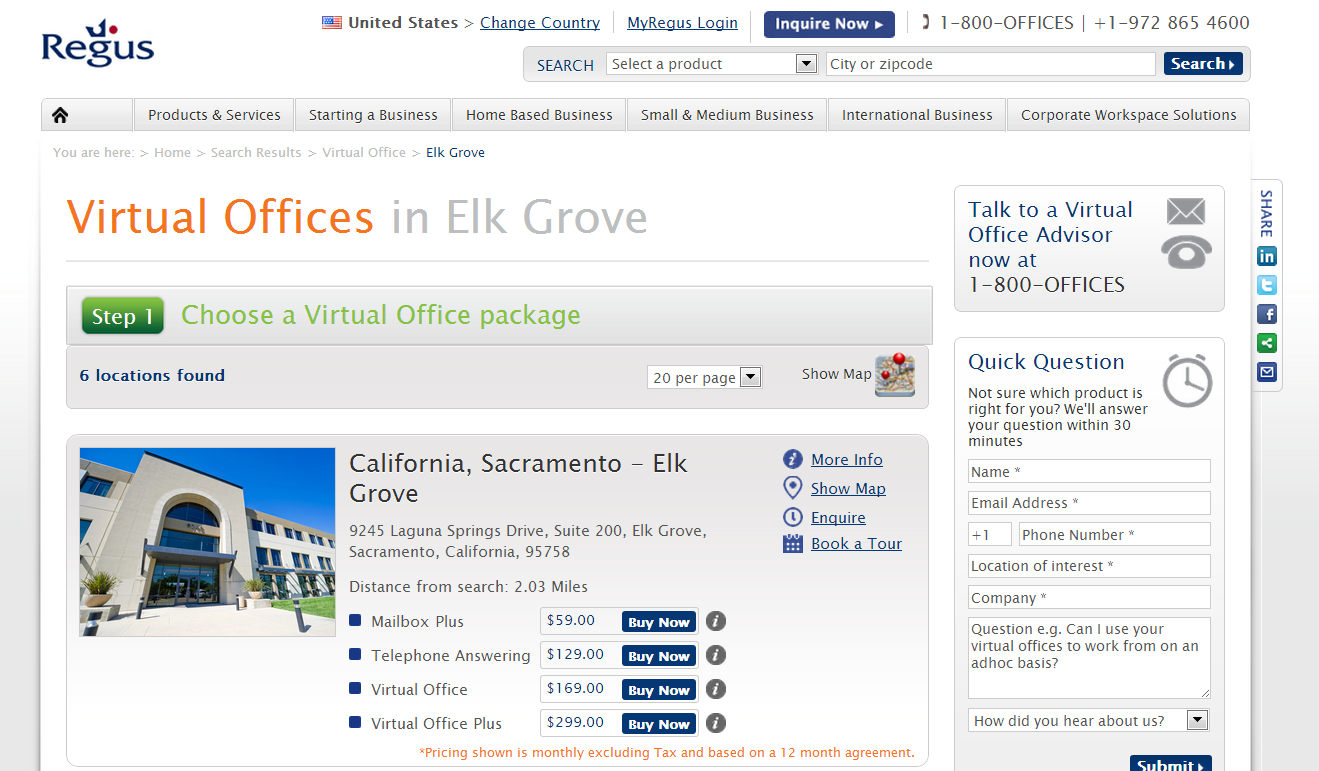Click the +1 country code field
1319x771 pixels.
tap(990, 534)
